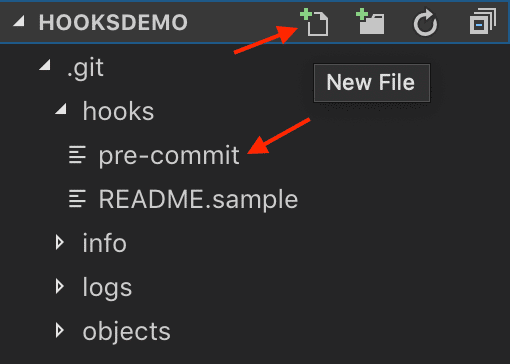510x364 pixels.
Task: Click the New Folder icon
Action: pos(370,22)
